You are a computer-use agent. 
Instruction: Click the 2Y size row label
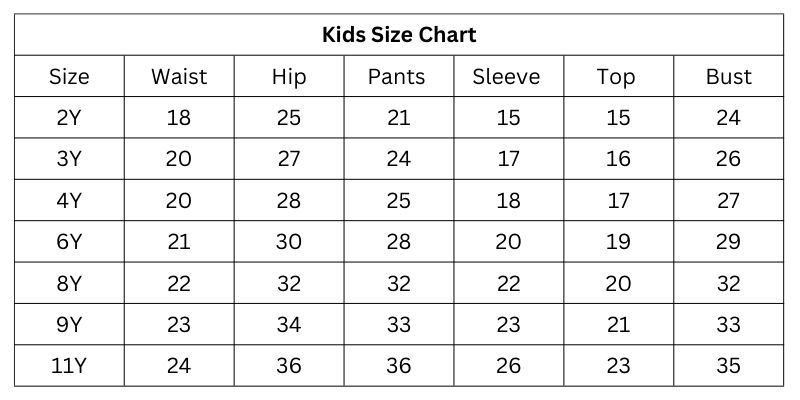[x=69, y=118]
